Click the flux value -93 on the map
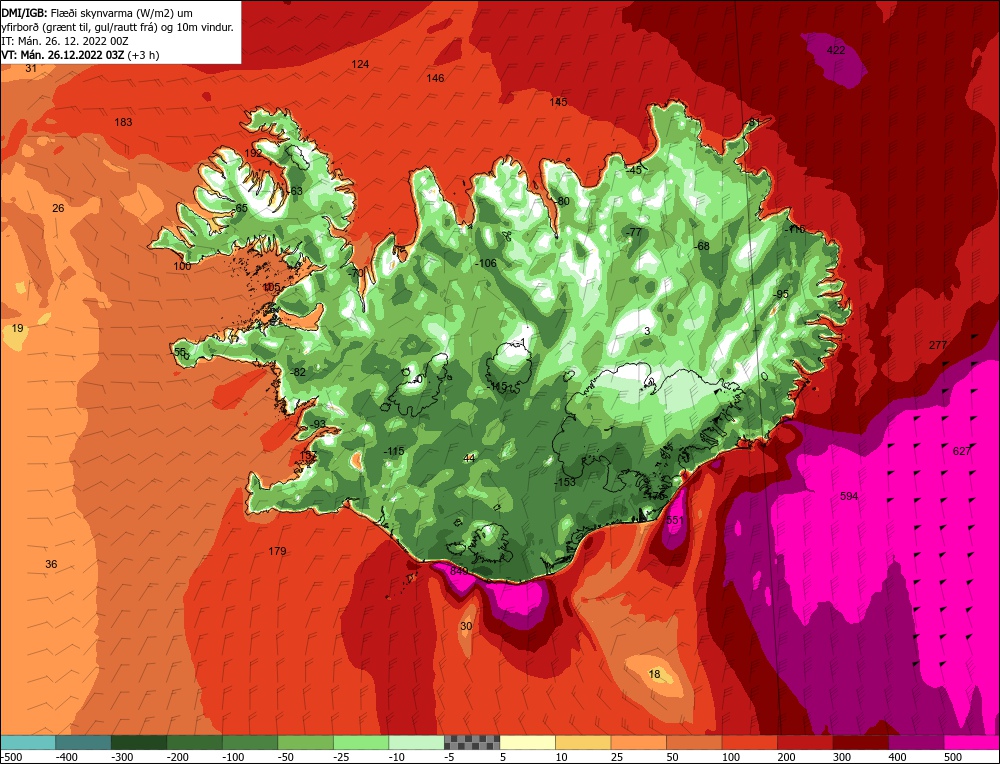Viewport: 1000px width, 764px height. (x=317, y=424)
